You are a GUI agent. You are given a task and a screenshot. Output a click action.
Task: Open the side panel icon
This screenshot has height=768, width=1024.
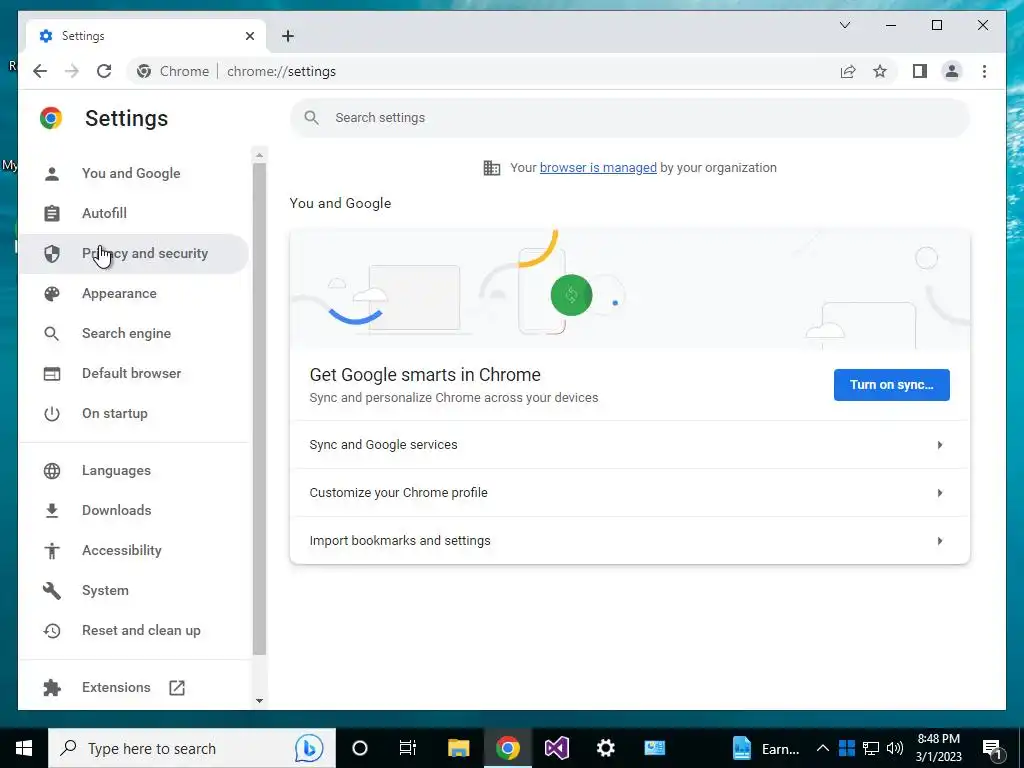[920, 71]
